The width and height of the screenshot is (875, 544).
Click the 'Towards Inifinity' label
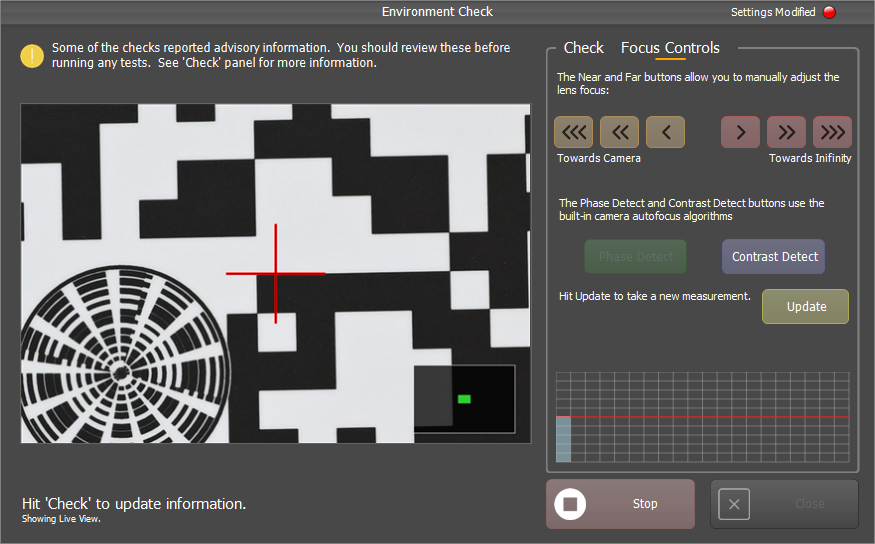[810, 158]
